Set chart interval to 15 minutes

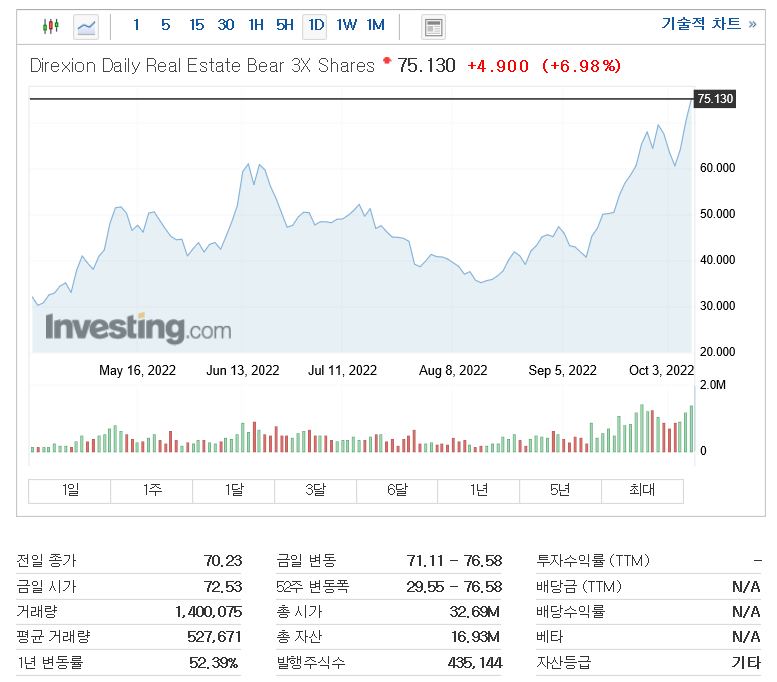(x=196, y=25)
